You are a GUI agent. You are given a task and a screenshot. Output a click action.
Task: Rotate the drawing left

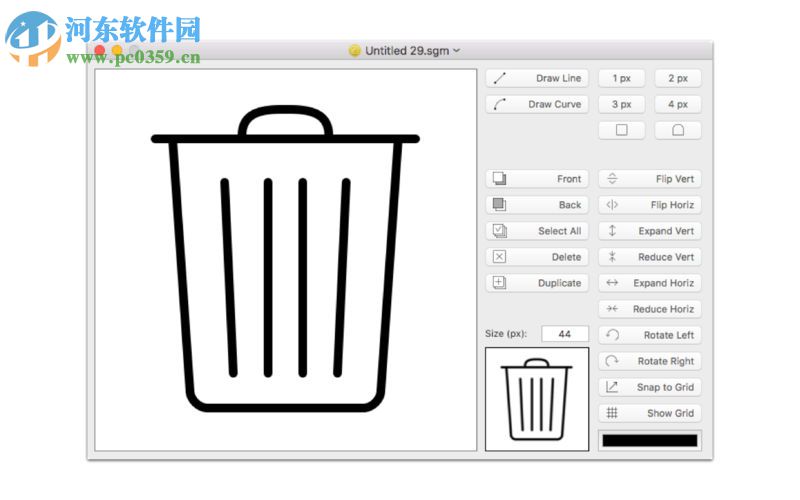click(x=649, y=335)
